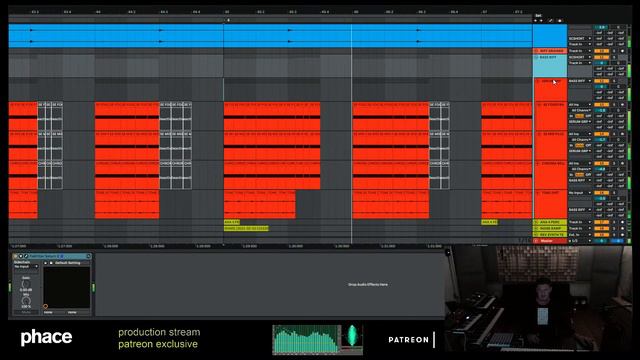Click the wrench icon on the plug-in device title bar
640x360 pixels.
[26, 256]
